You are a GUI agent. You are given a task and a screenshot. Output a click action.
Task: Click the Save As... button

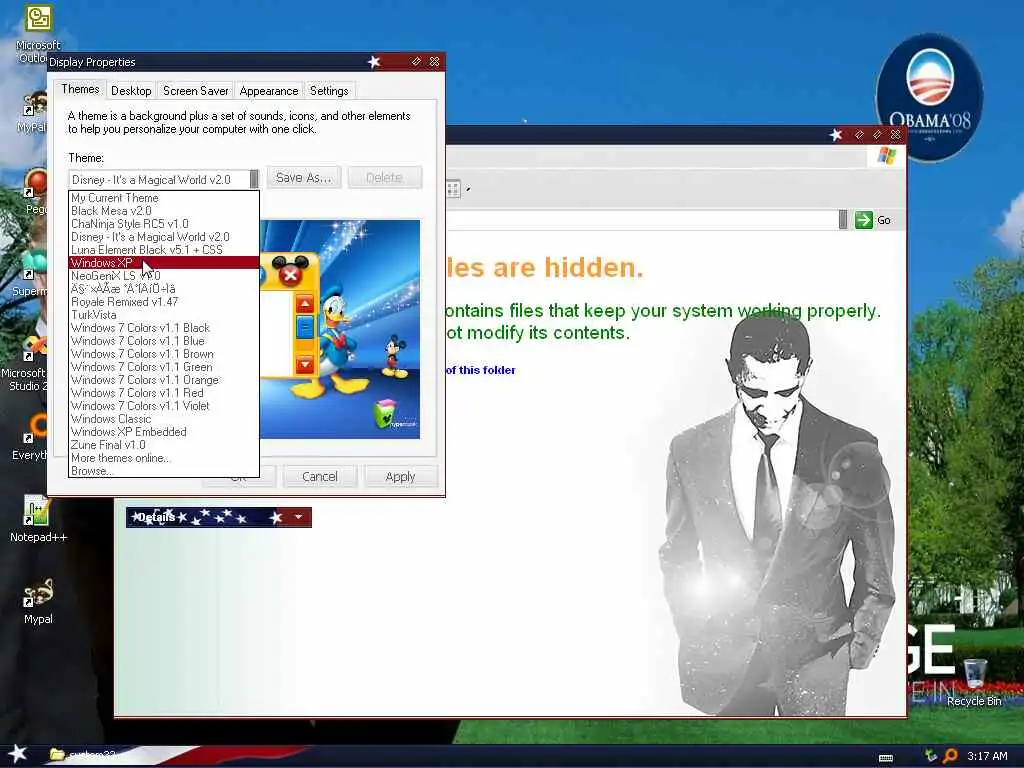pos(304,178)
